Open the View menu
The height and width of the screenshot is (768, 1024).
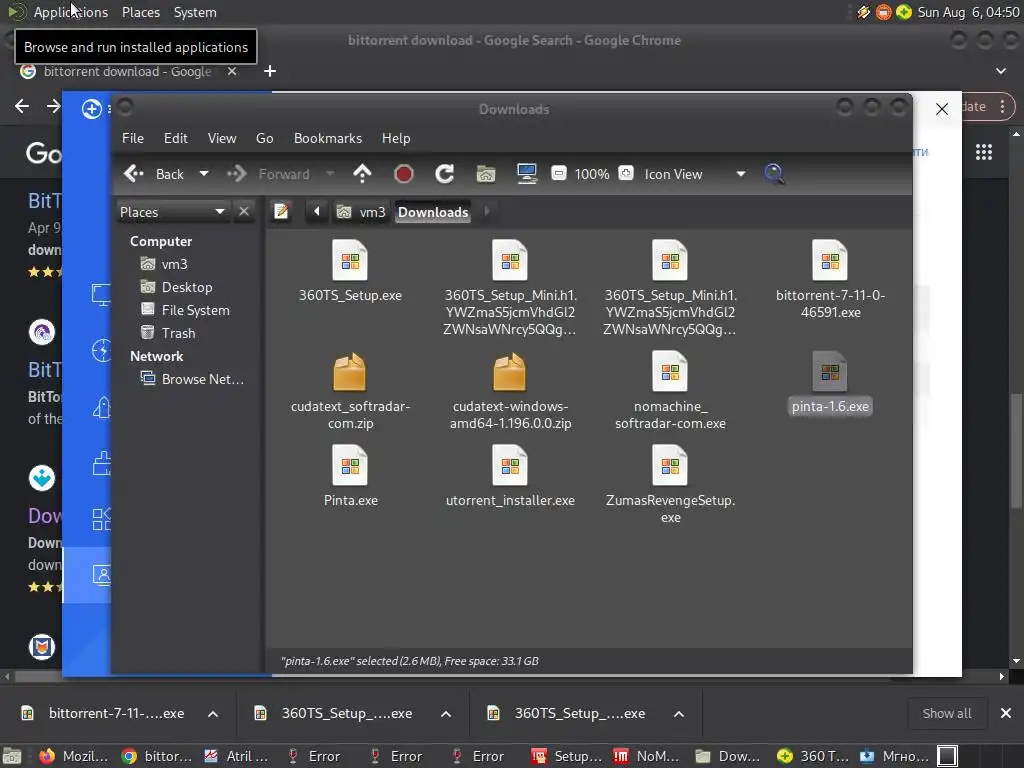click(x=222, y=138)
